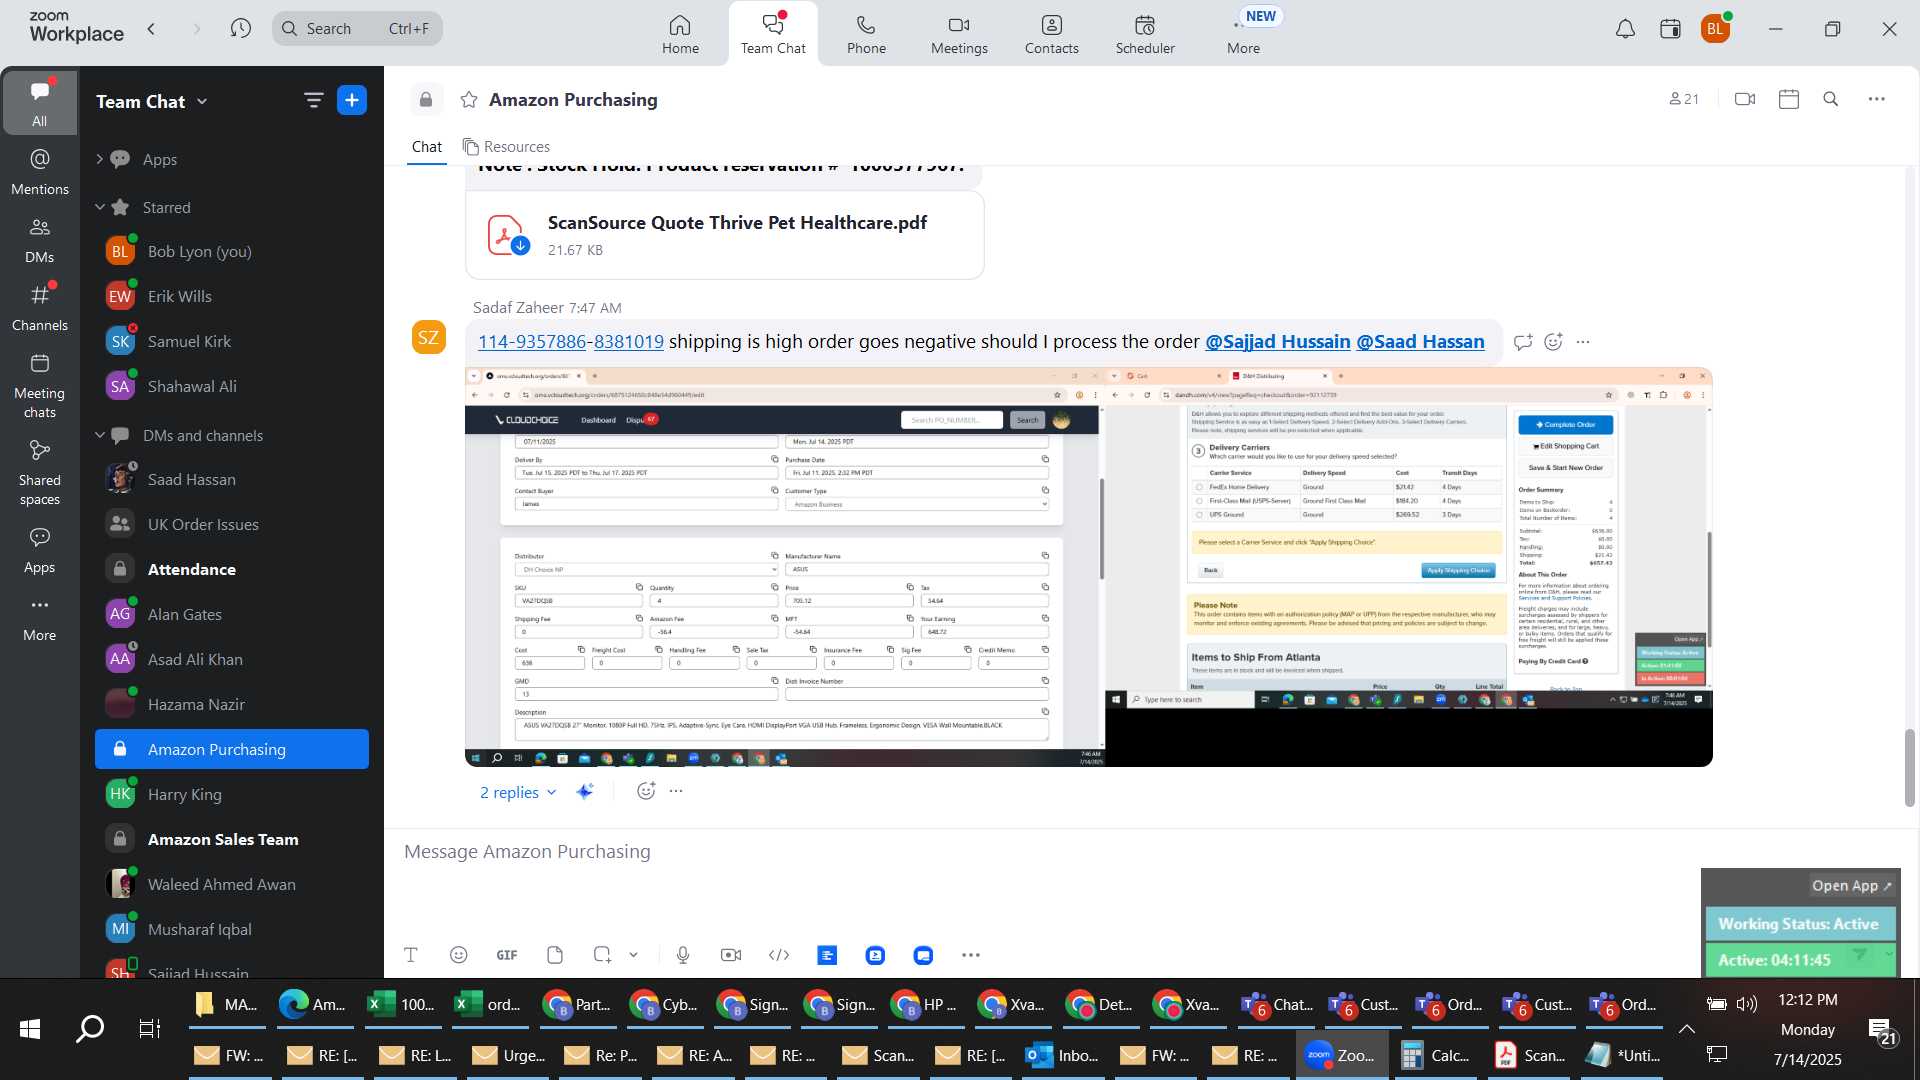Click the blue new chat plus button

click(352, 100)
